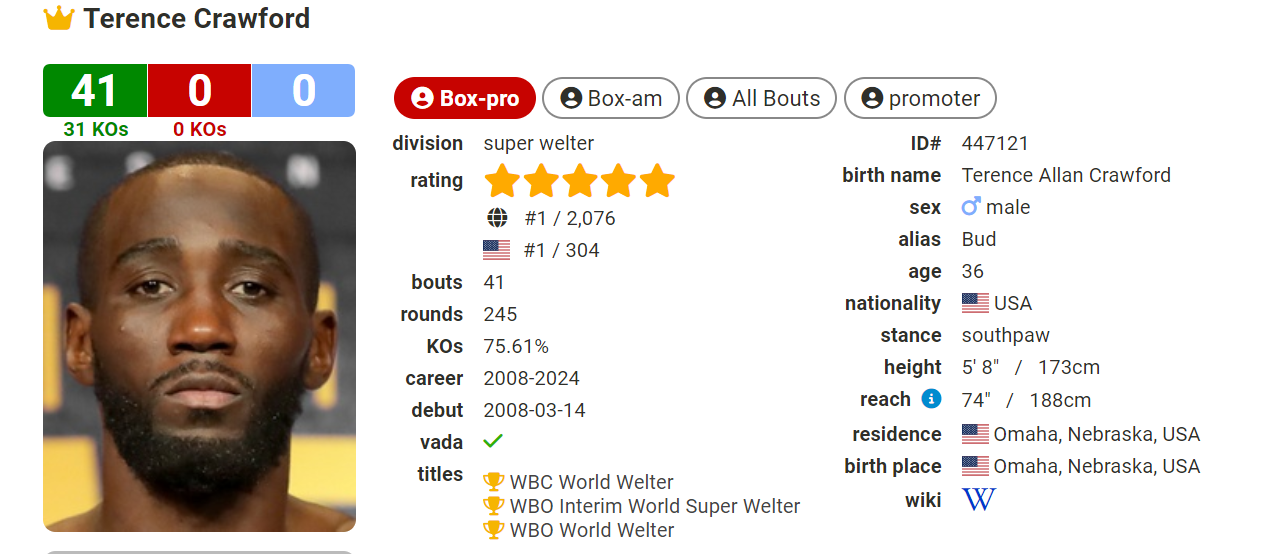Click the Omaha, Nebraska residence link
The image size is (1270, 554).
pyautogui.click(x=1096, y=434)
